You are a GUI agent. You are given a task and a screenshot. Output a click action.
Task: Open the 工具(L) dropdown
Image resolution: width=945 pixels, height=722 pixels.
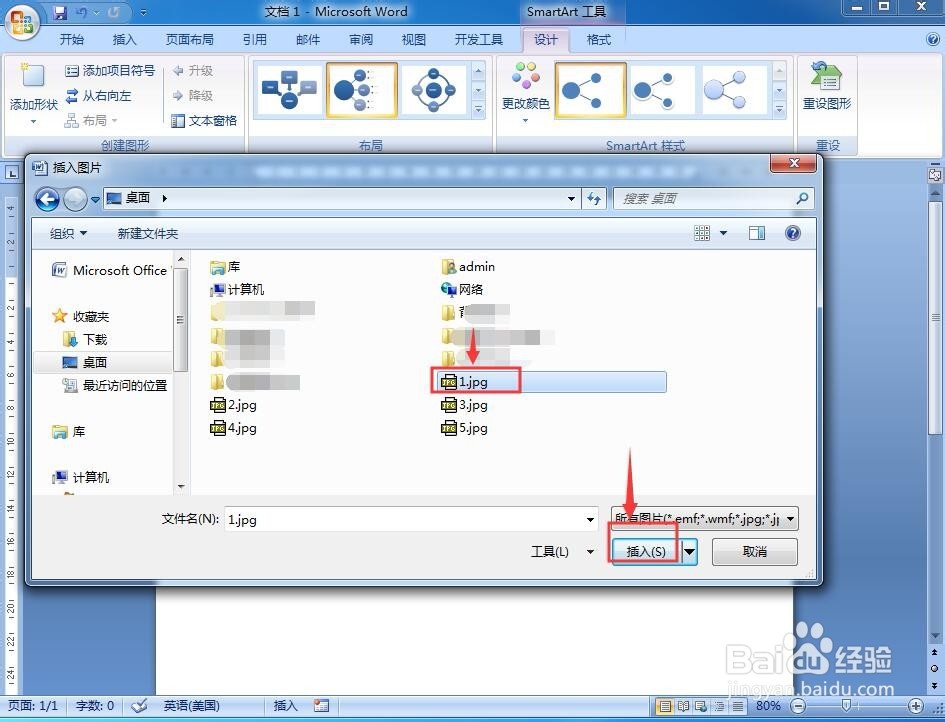(562, 551)
